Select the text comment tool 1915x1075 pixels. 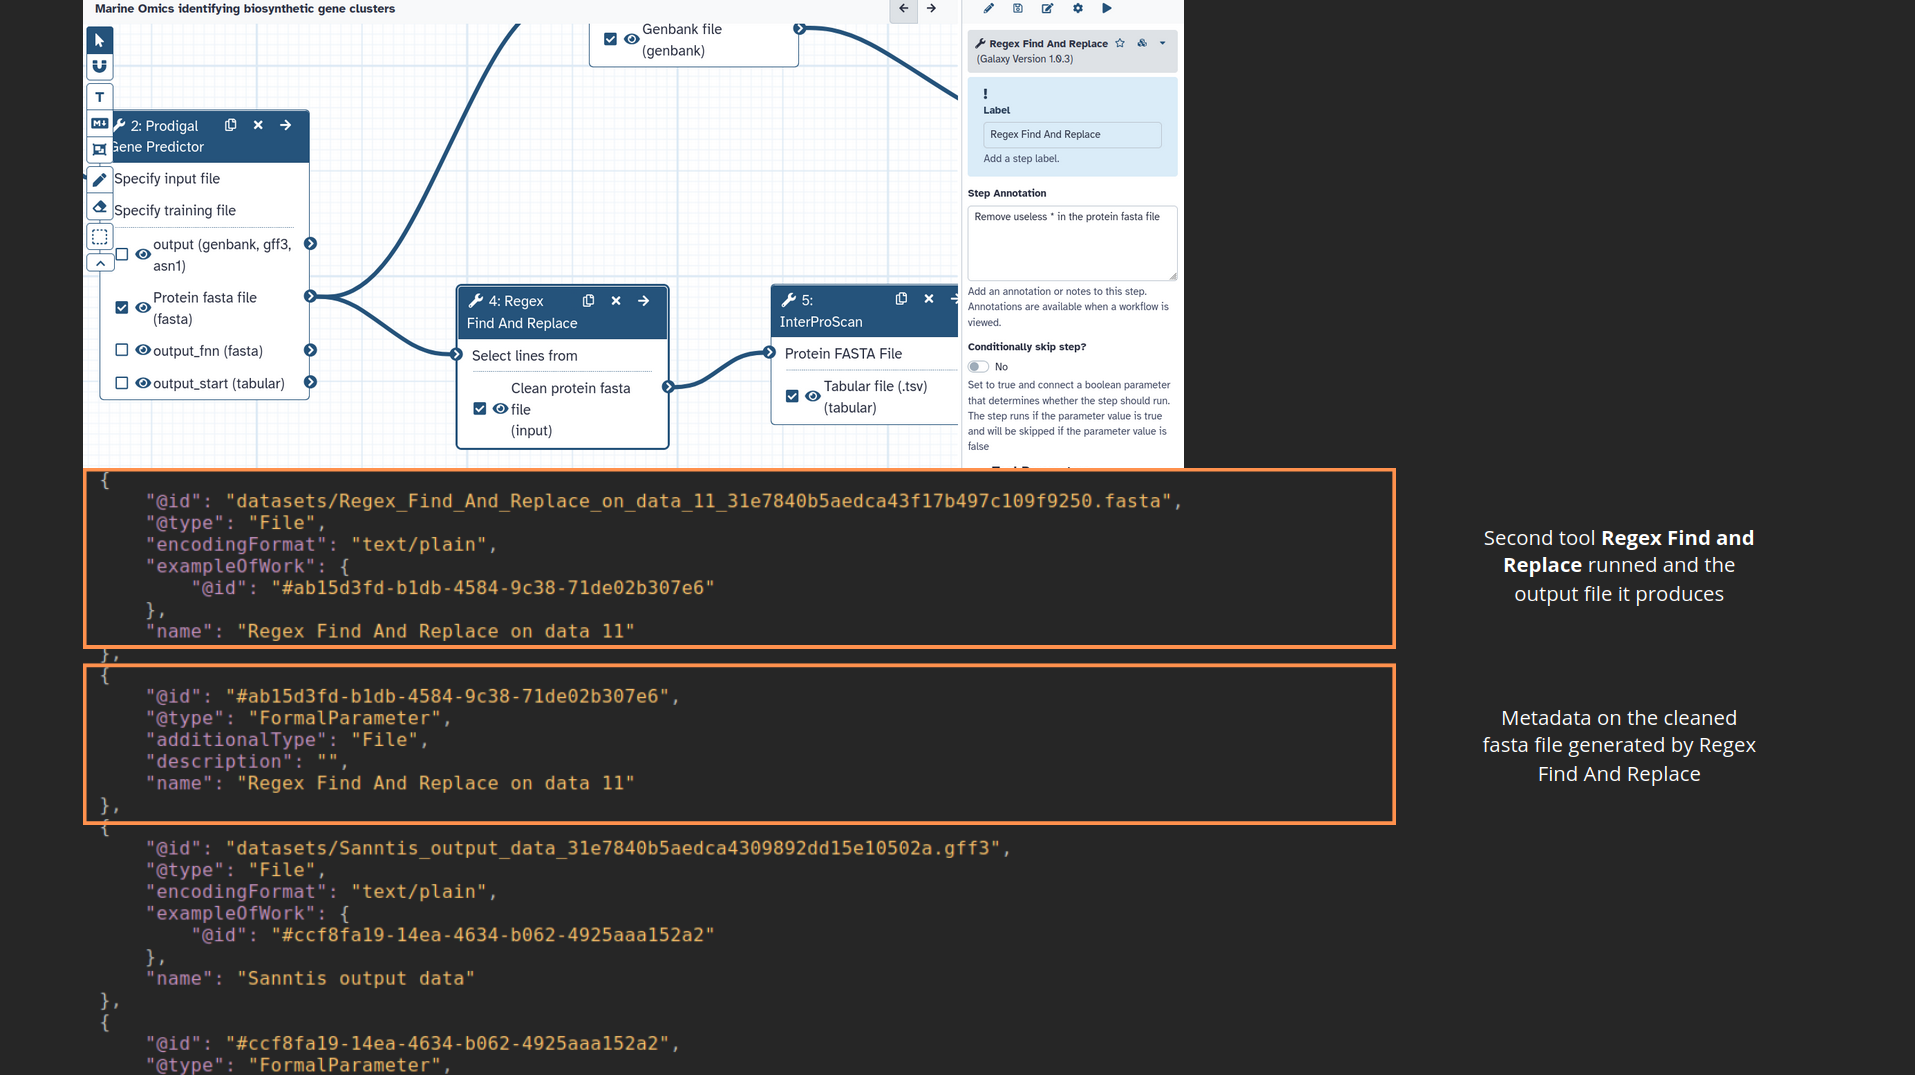(x=100, y=97)
